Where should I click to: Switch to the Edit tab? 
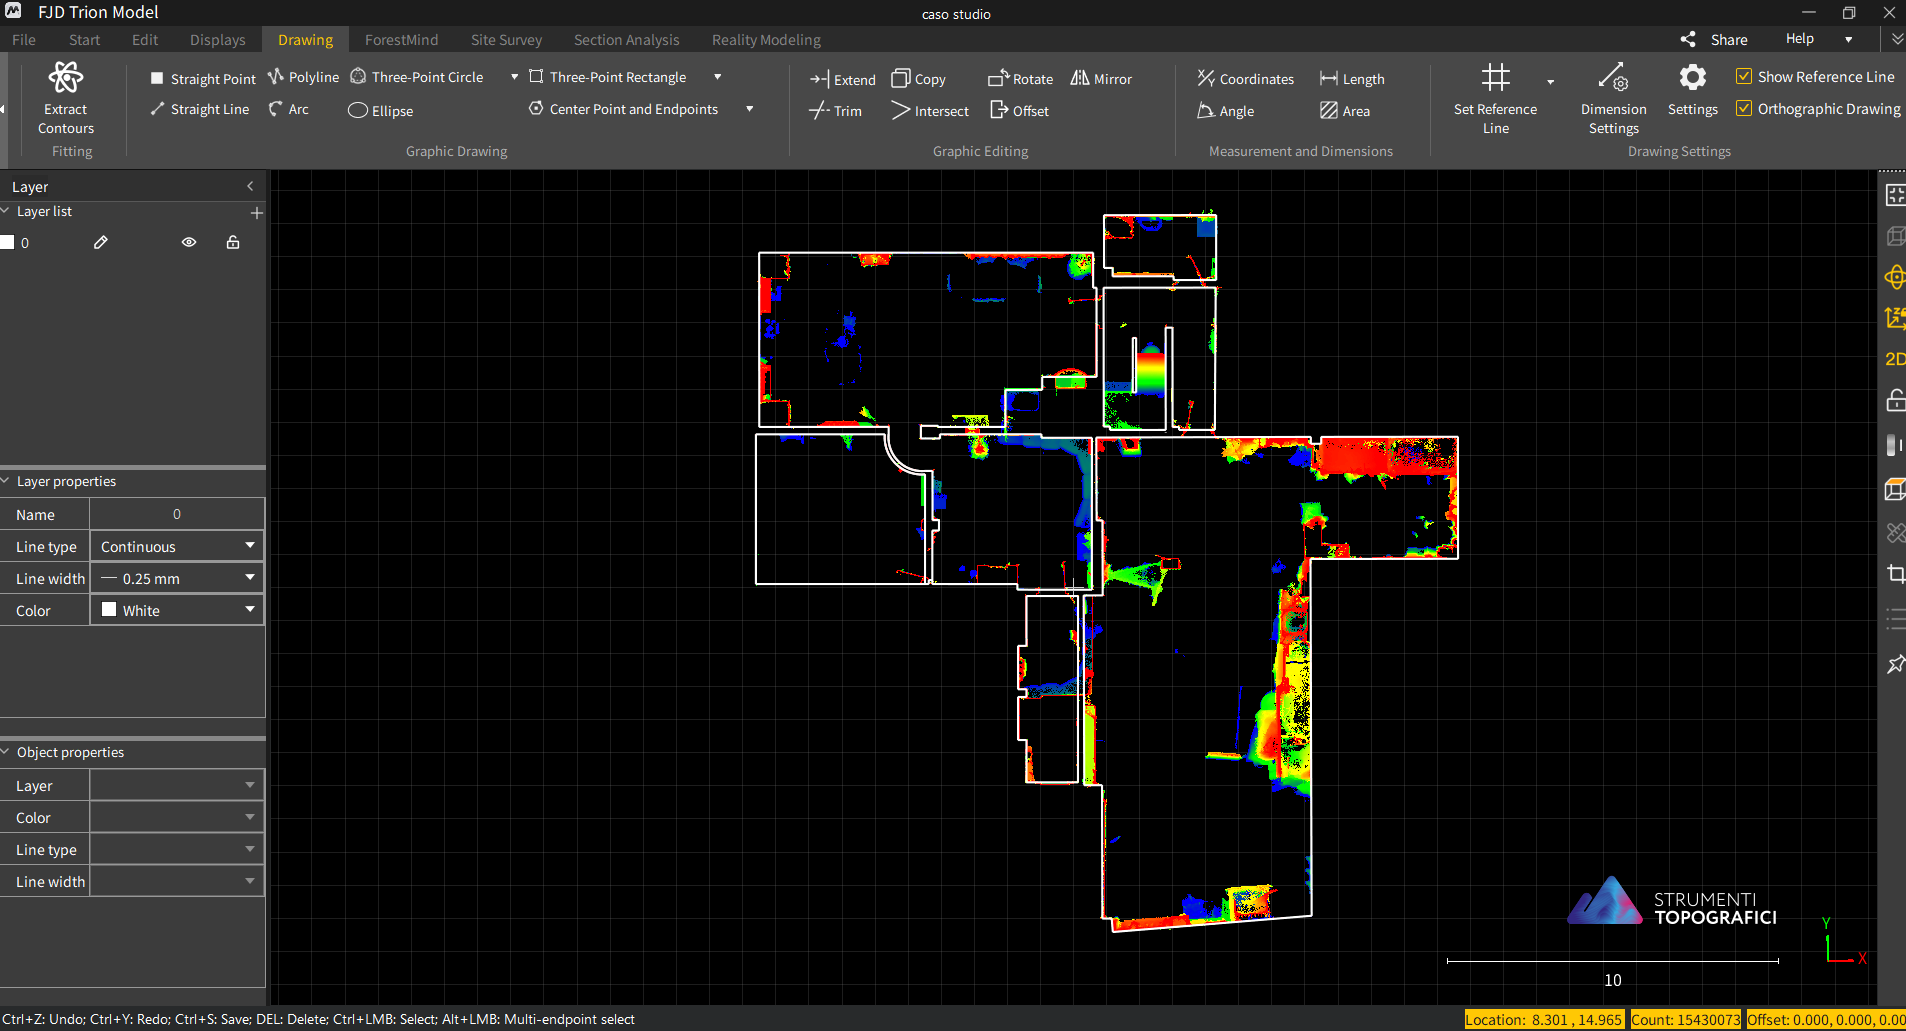(145, 40)
